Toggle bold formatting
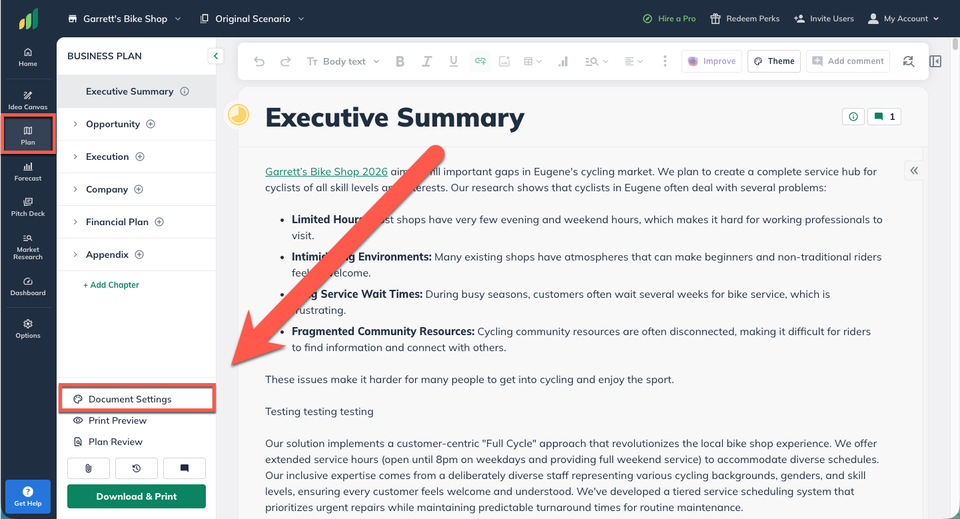 [400, 61]
